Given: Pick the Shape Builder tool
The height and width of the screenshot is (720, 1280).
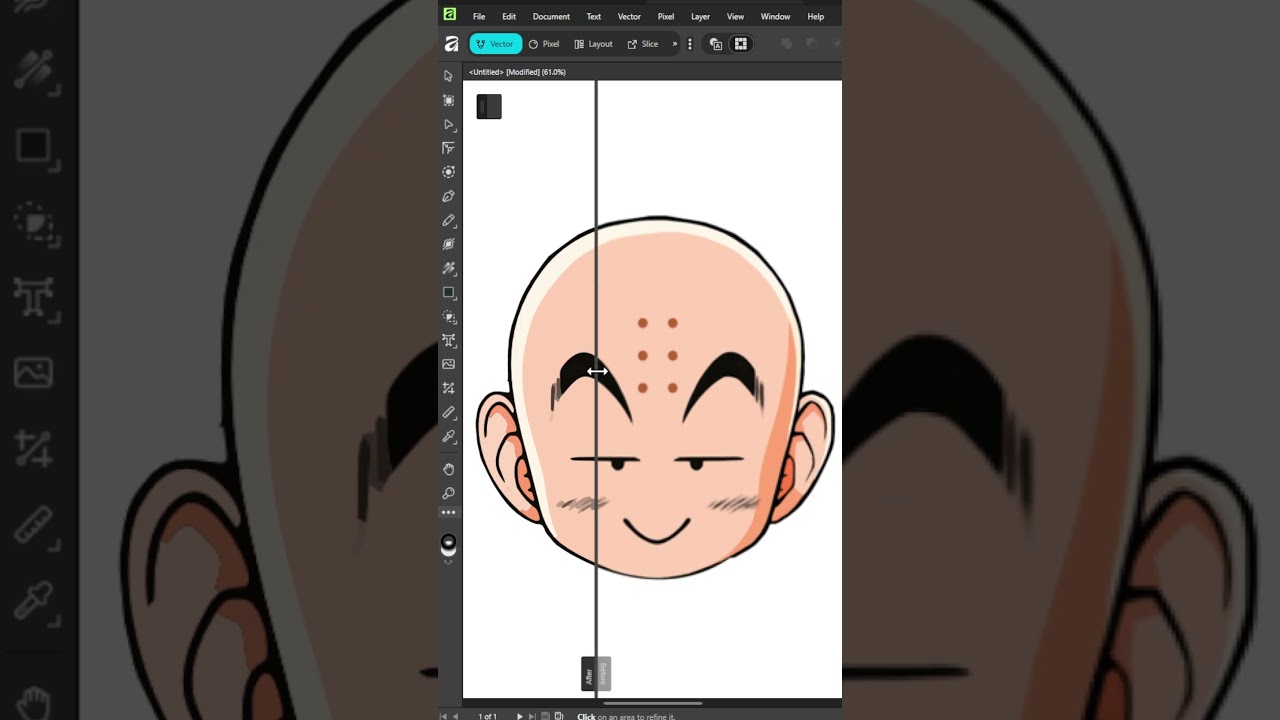Looking at the screenshot, I should tap(448, 316).
